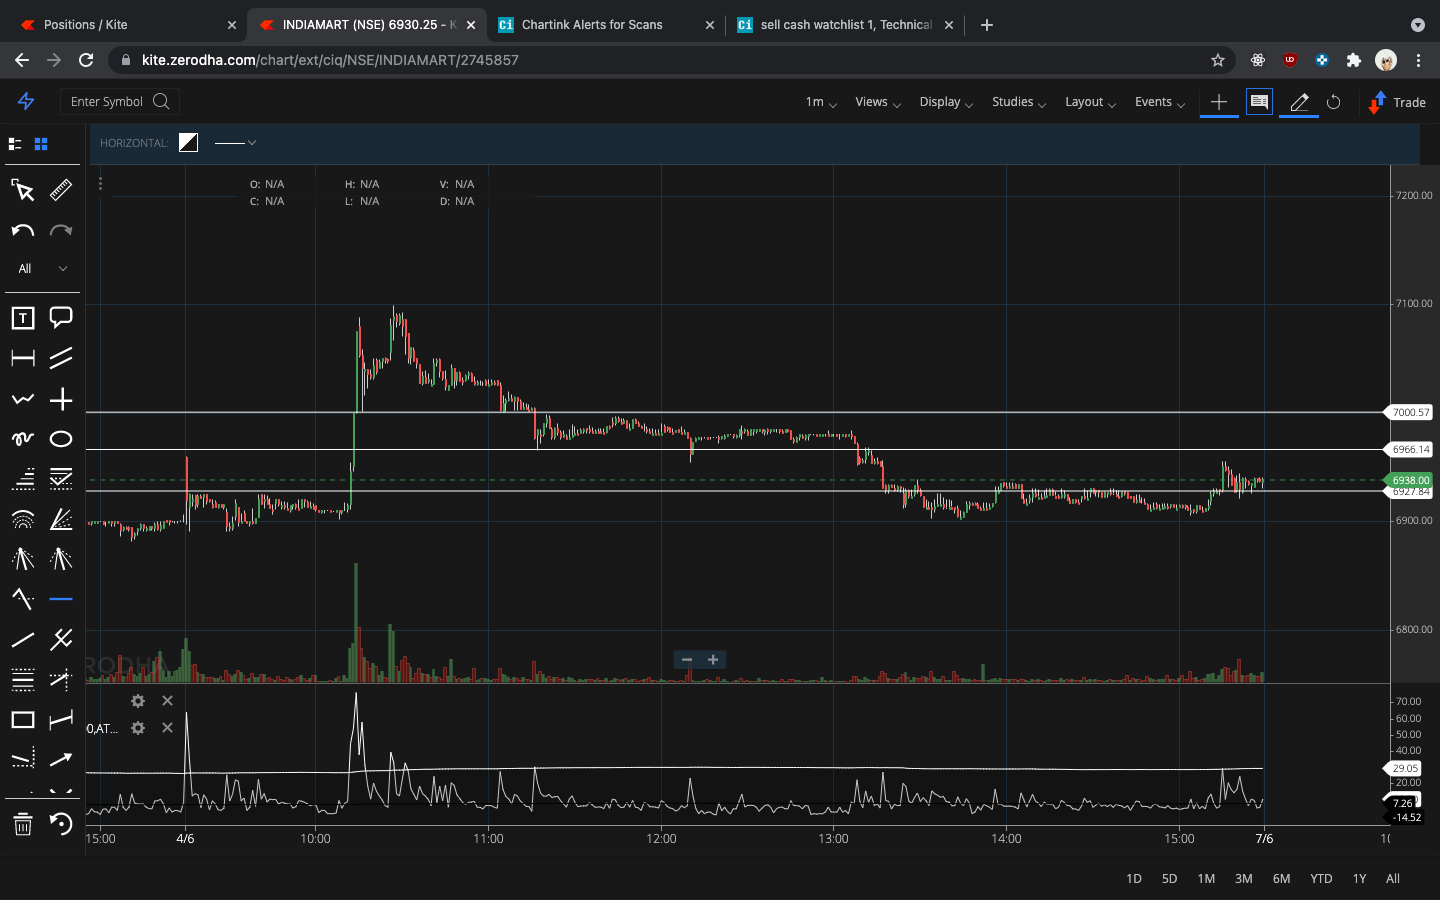The width and height of the screenshot is (1440, 900).
Task: Collapse the ATR study with its close icon
Action: coord(167,728)
